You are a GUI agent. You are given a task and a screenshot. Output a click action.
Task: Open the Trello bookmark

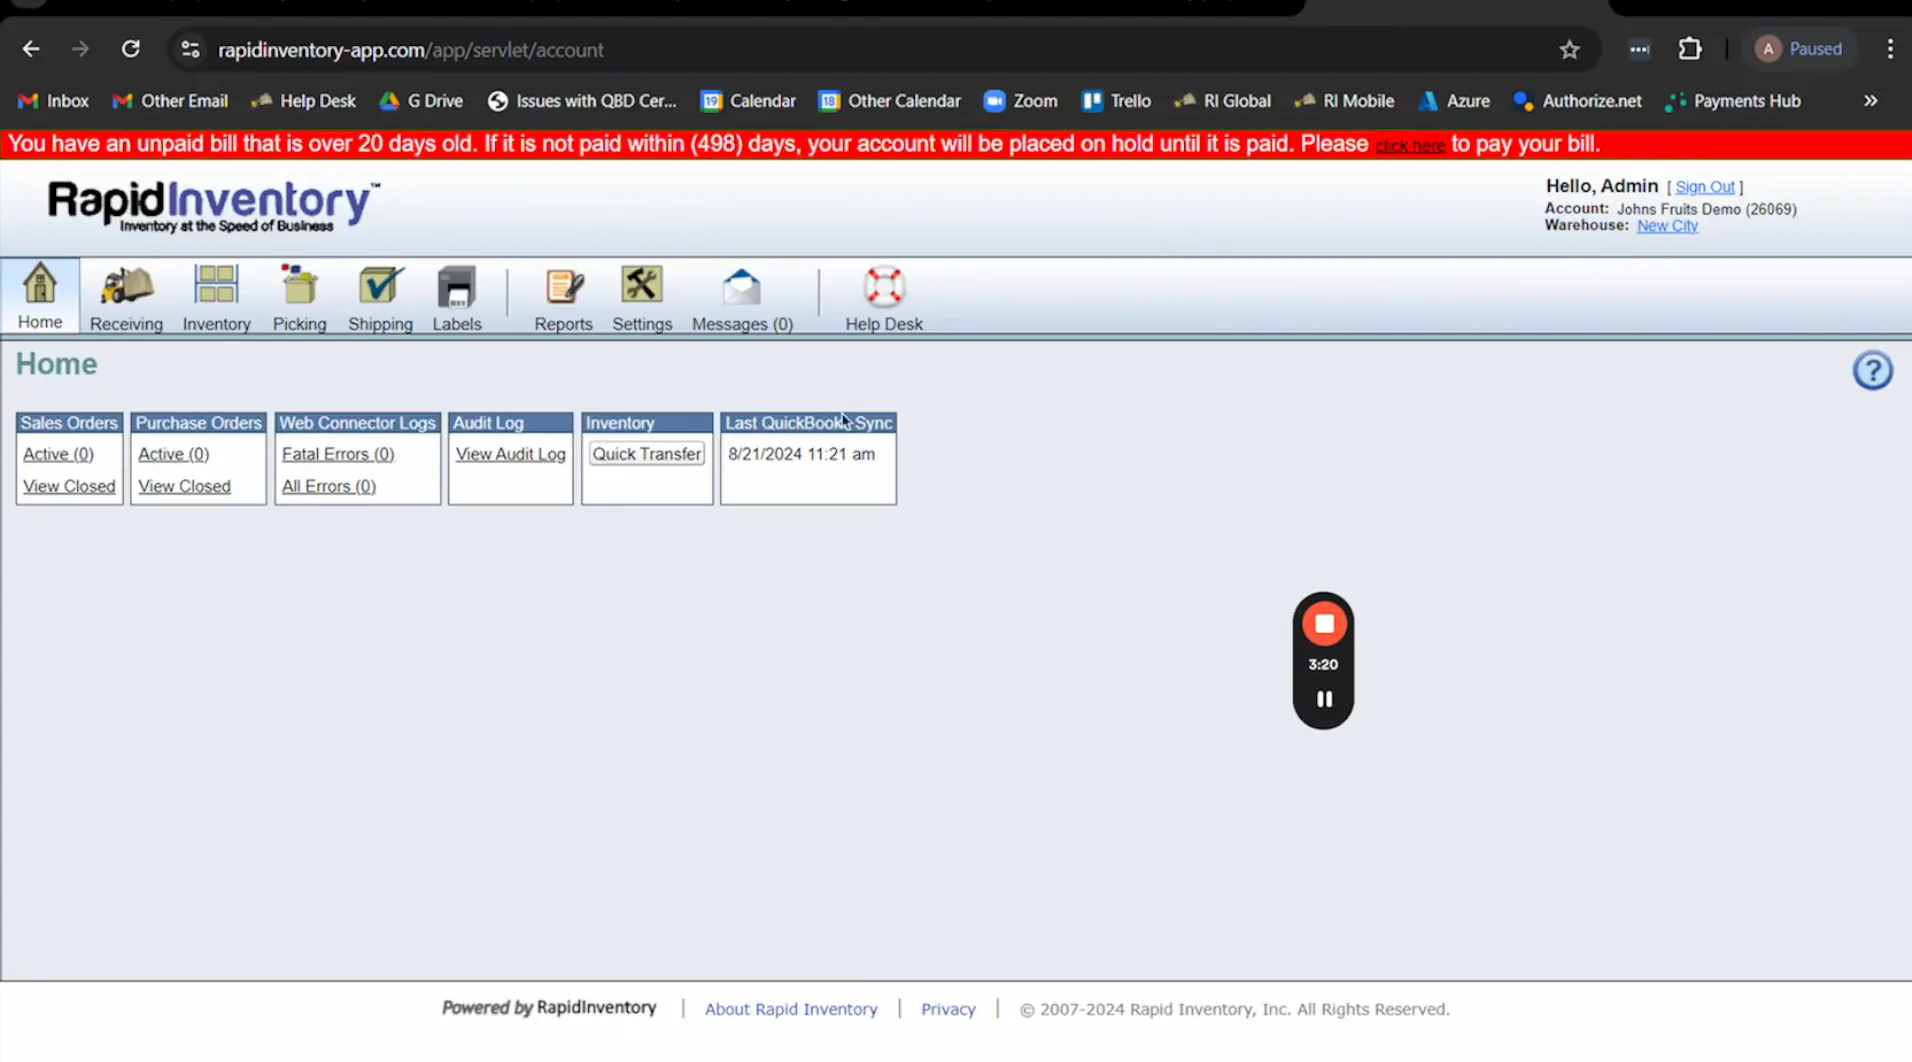[1117, 101]
